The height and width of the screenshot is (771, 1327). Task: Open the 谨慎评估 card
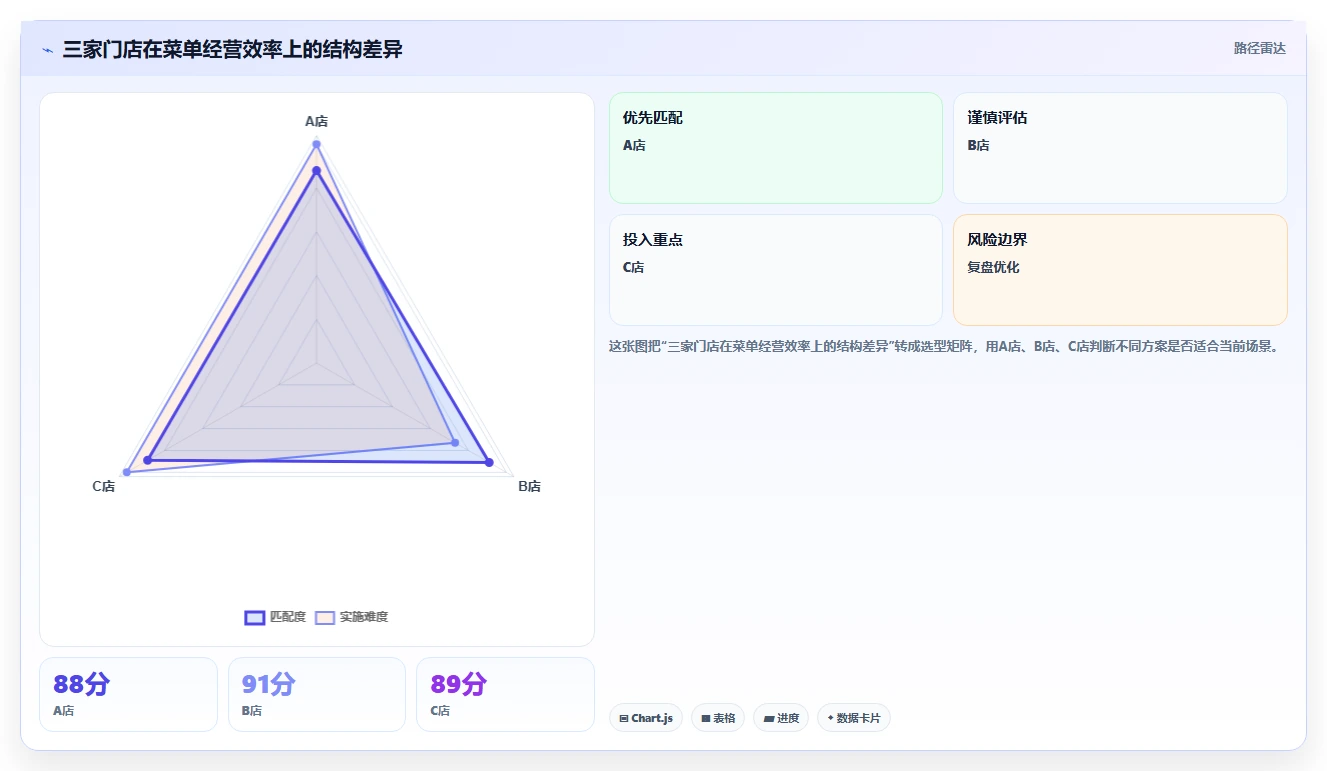pos(1120,148)
